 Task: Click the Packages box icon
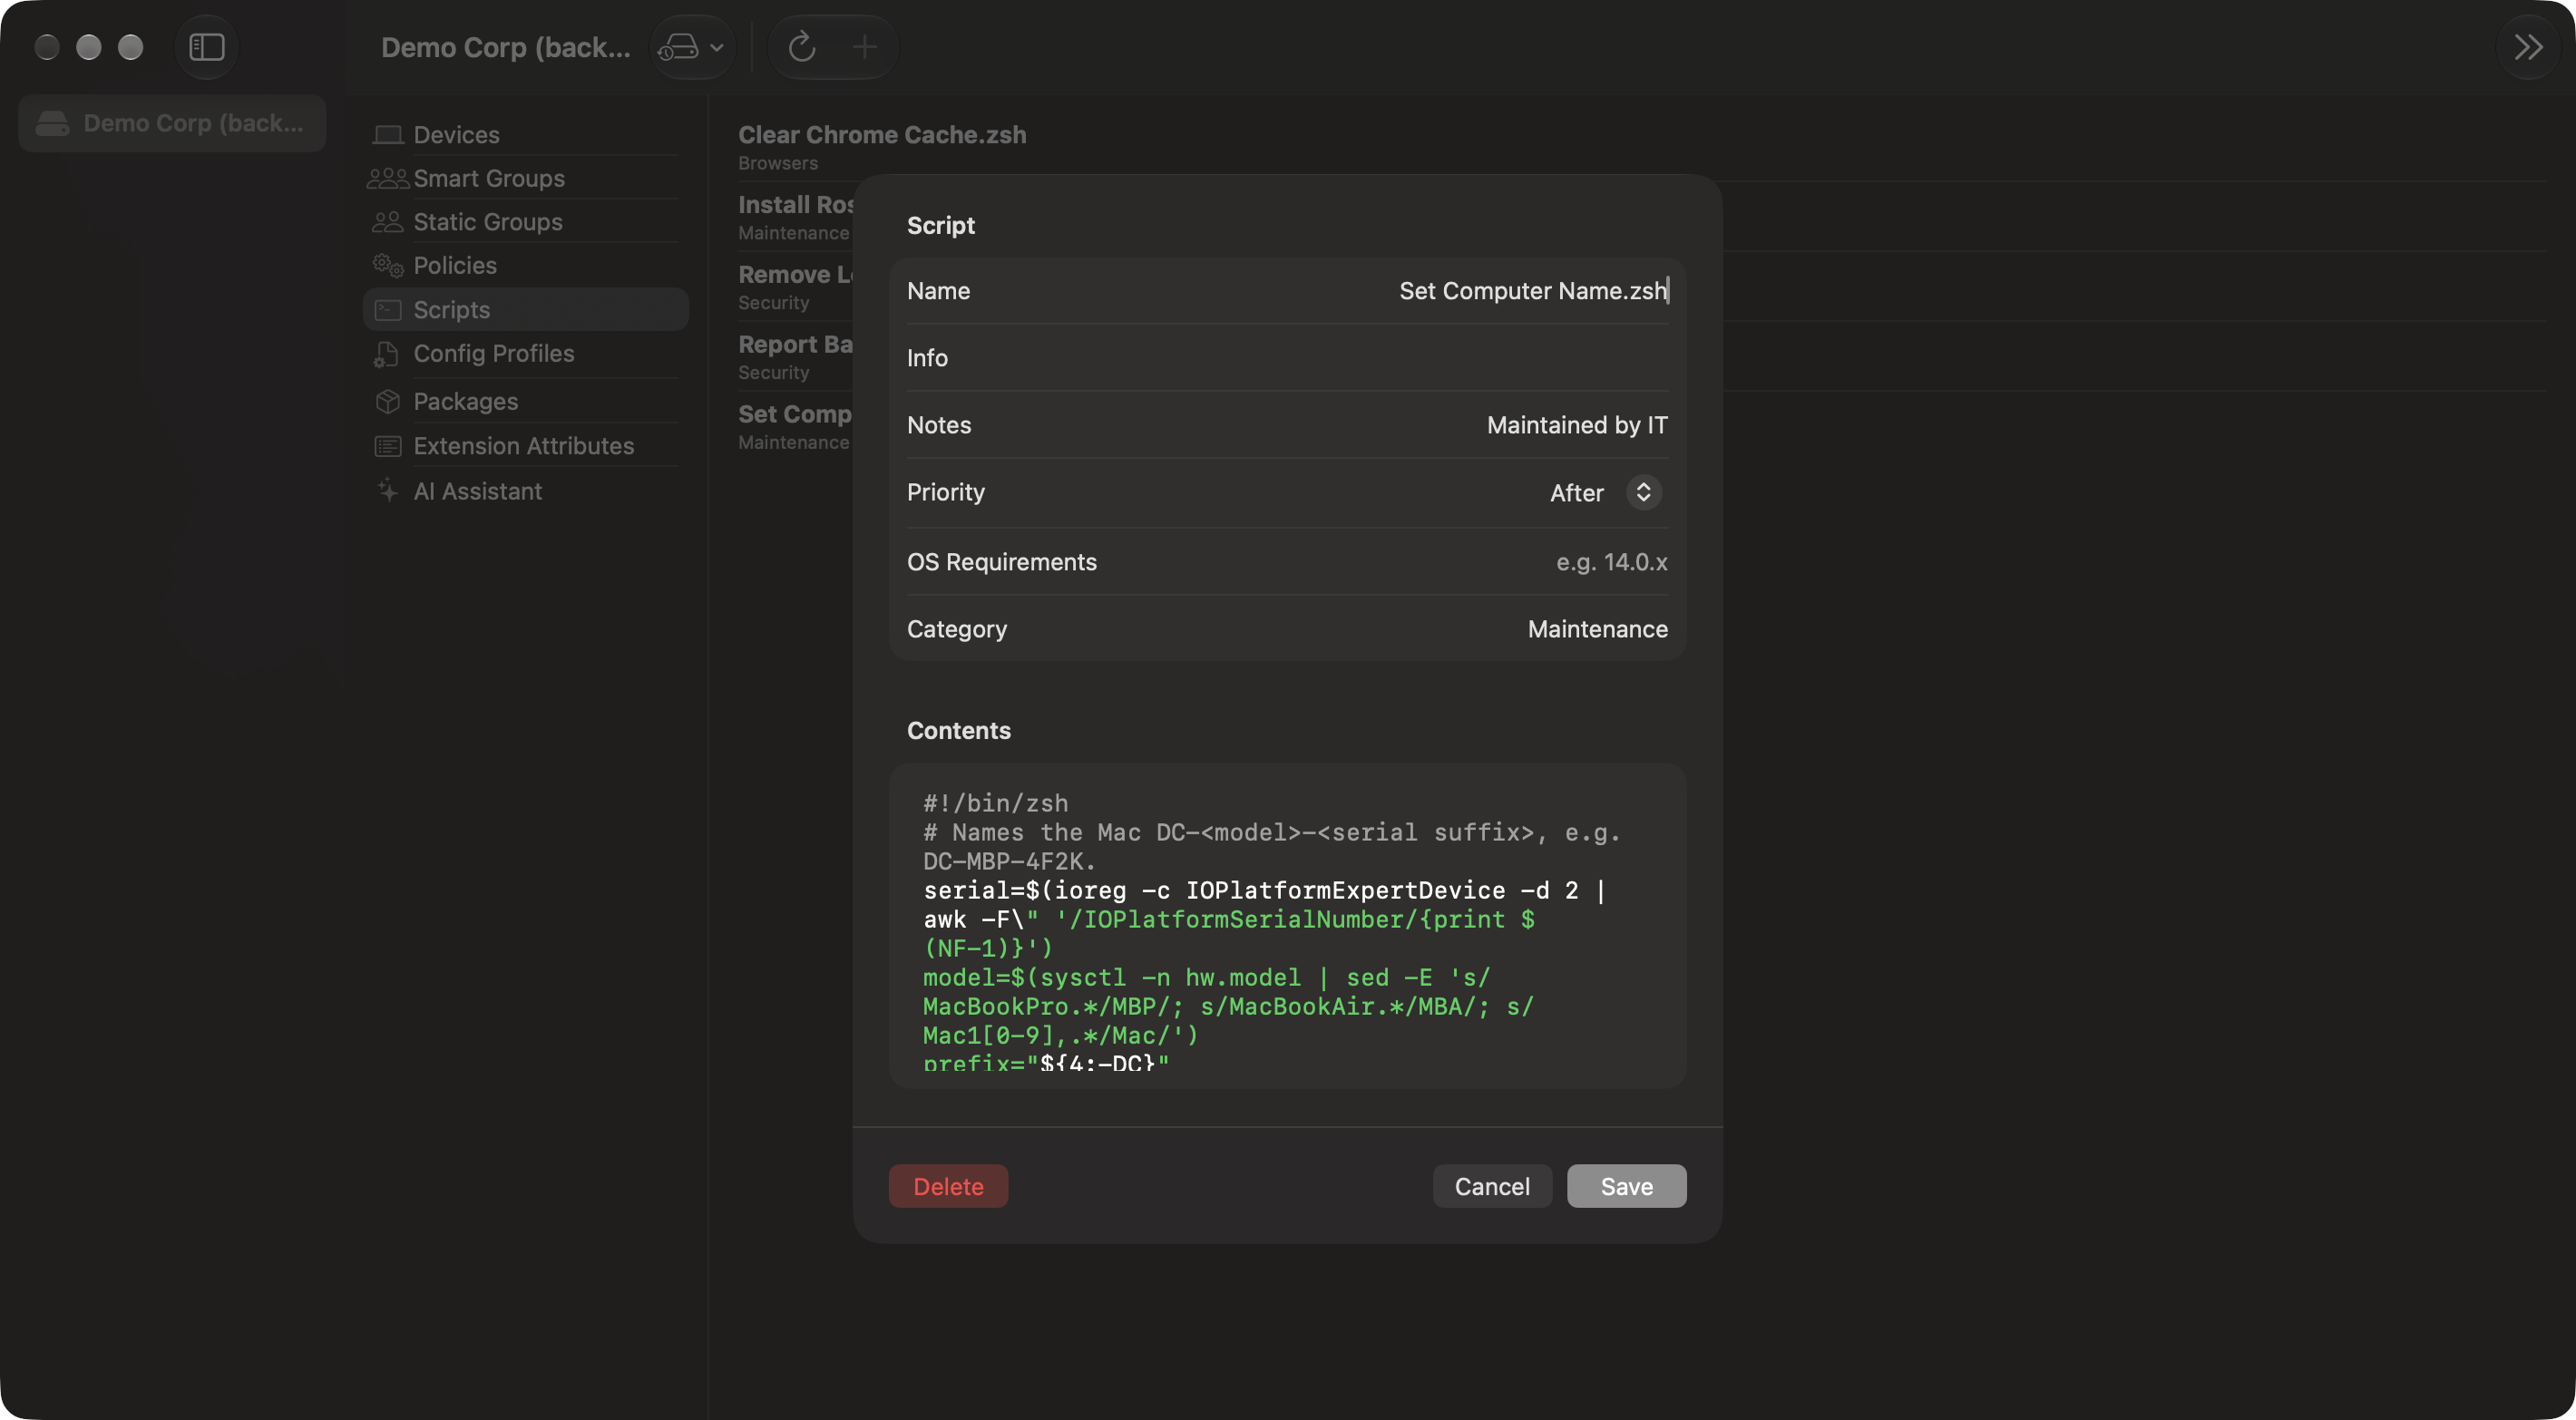tap(388, 402)
